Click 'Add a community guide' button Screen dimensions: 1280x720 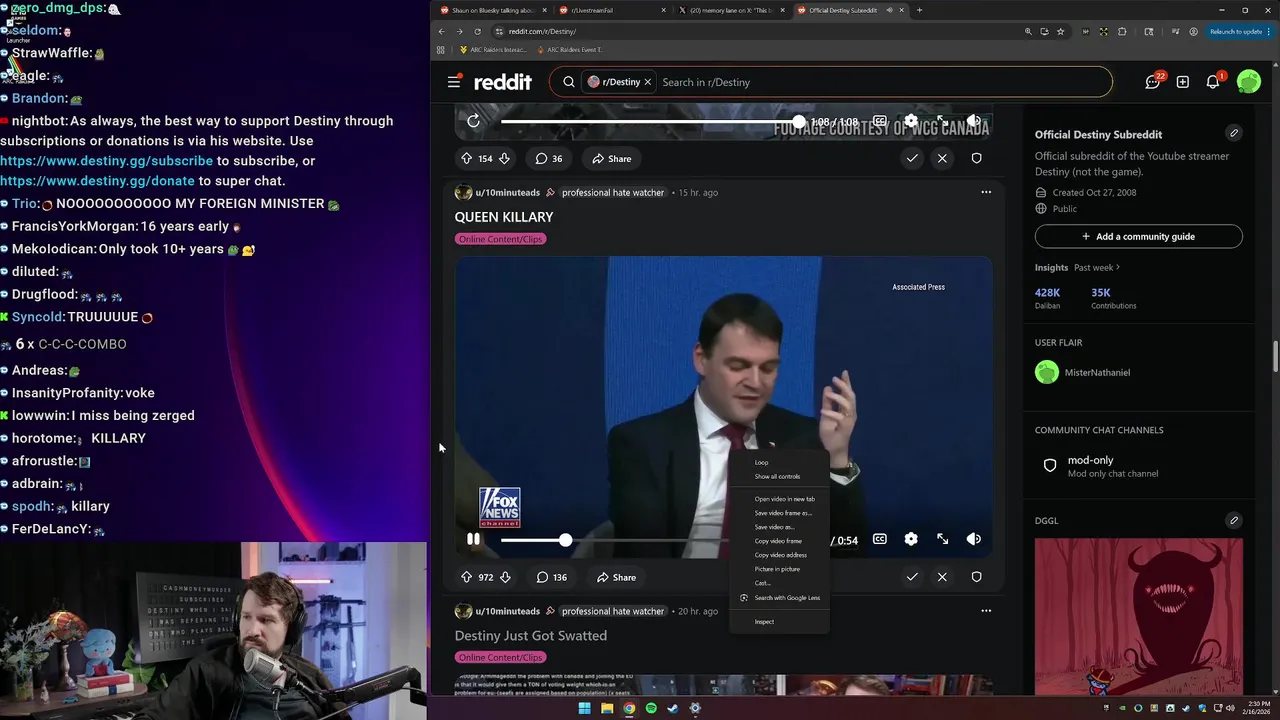click(1138, 237)
